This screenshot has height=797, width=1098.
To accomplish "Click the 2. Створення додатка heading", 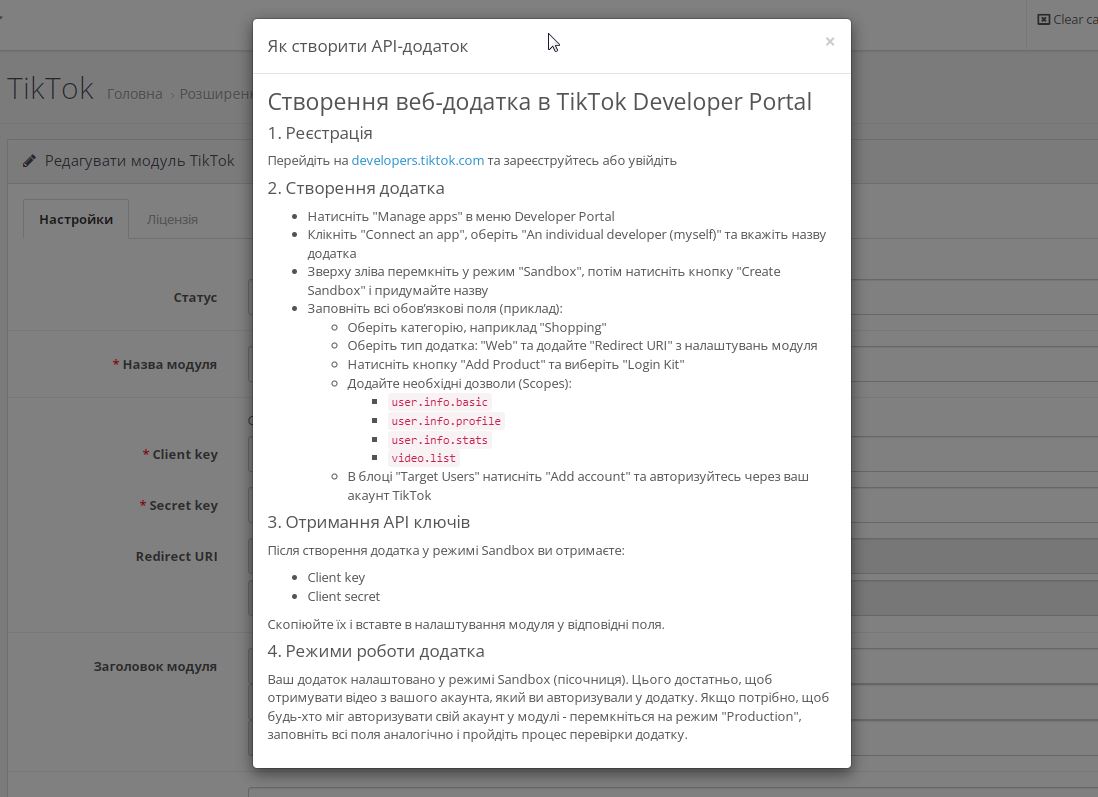I will (356, 188).
